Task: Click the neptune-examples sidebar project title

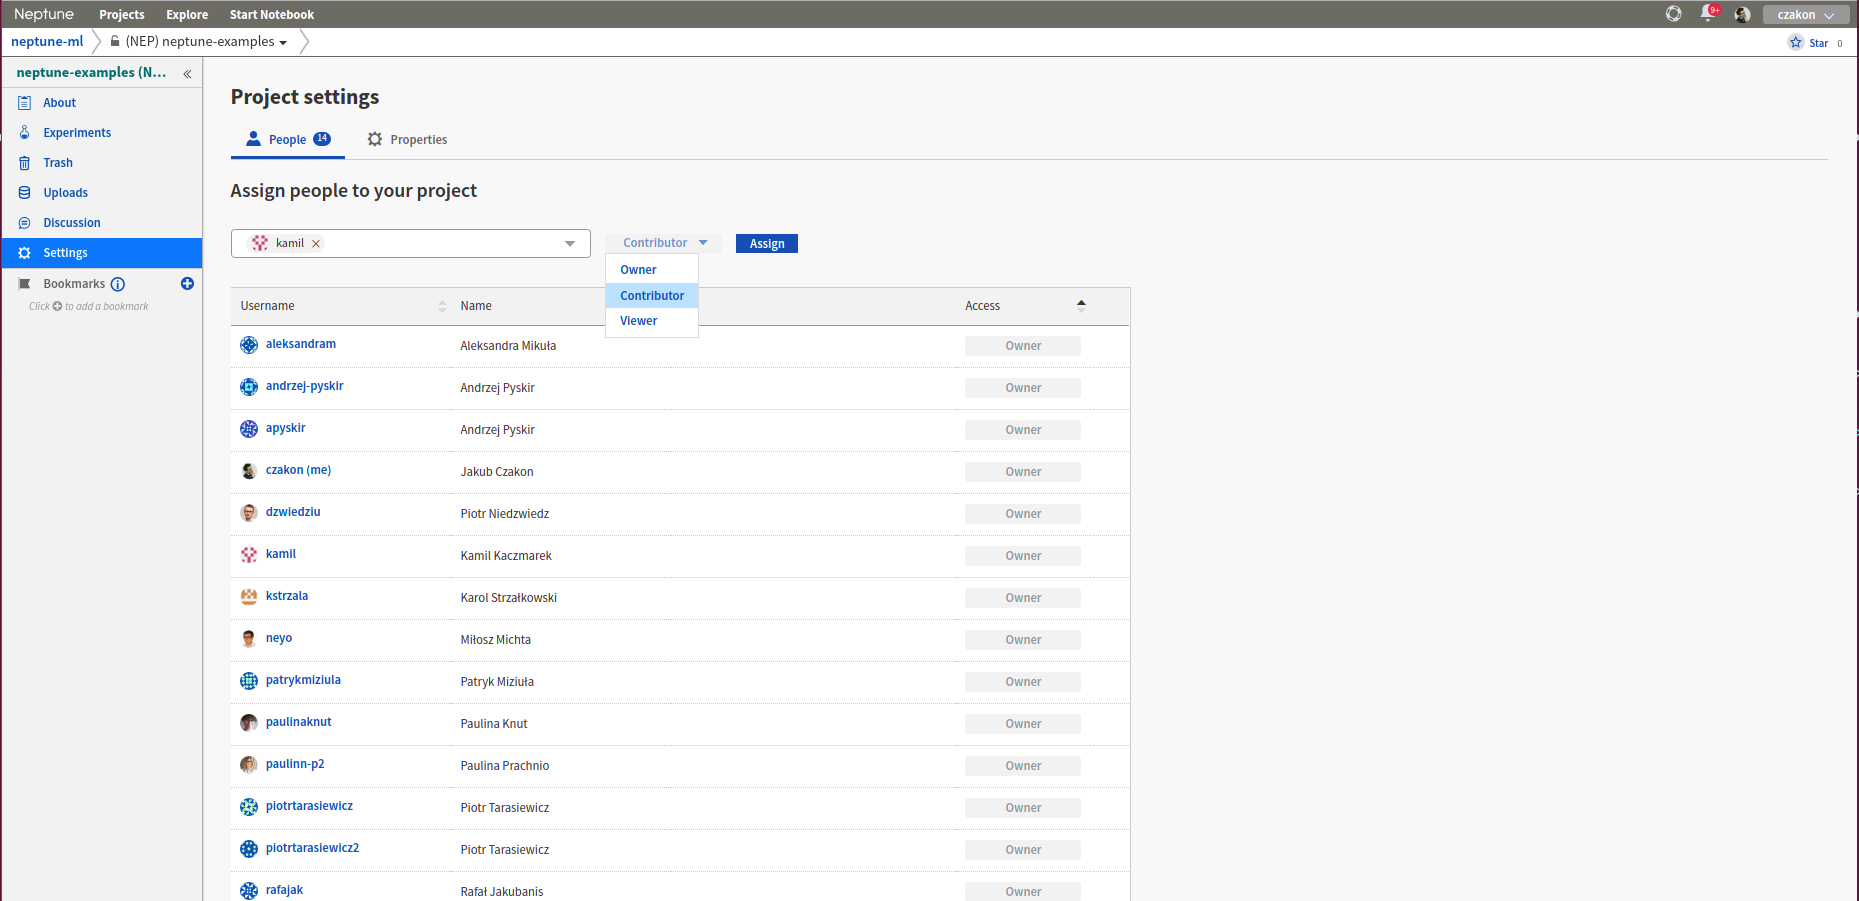Action: (x=91, y=73)
